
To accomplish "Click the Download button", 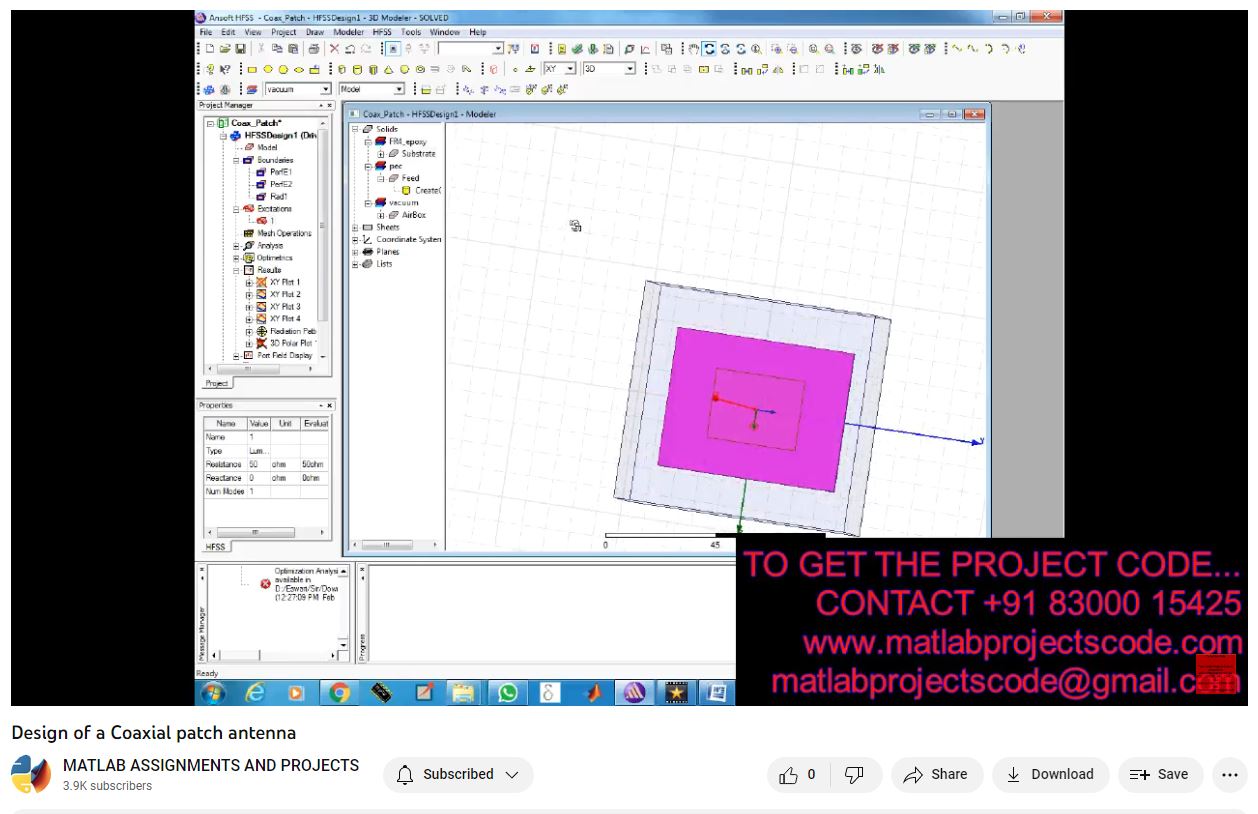I will coord(1049,774).
